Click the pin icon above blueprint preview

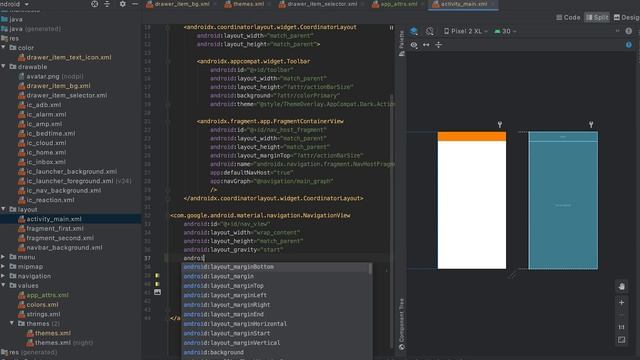click(591, 124)
